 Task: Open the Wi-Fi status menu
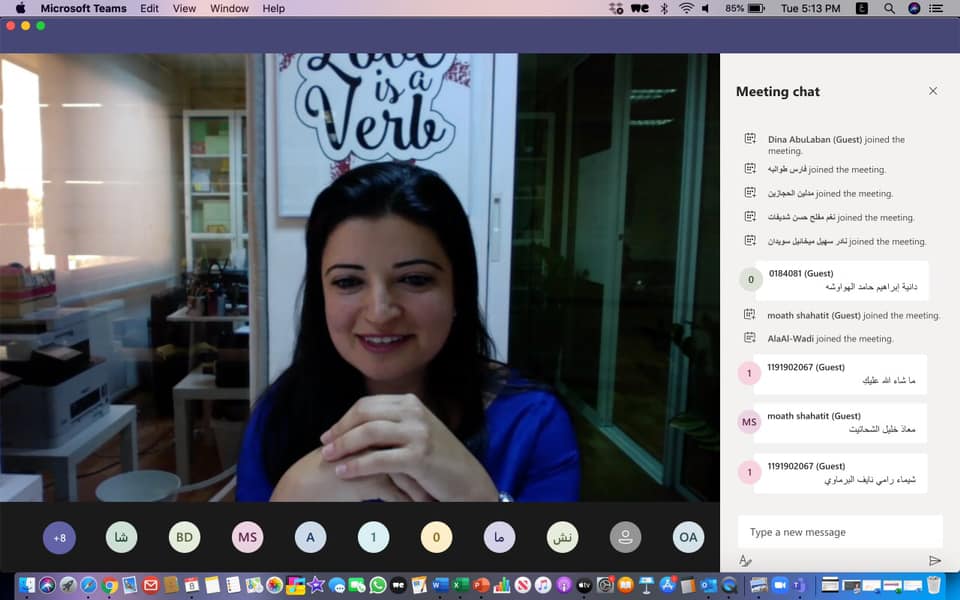(686, 8)
